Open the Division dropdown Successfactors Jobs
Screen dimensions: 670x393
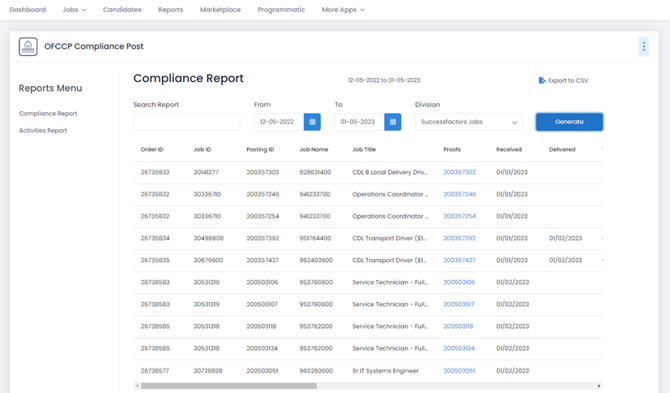pos(468,122)
